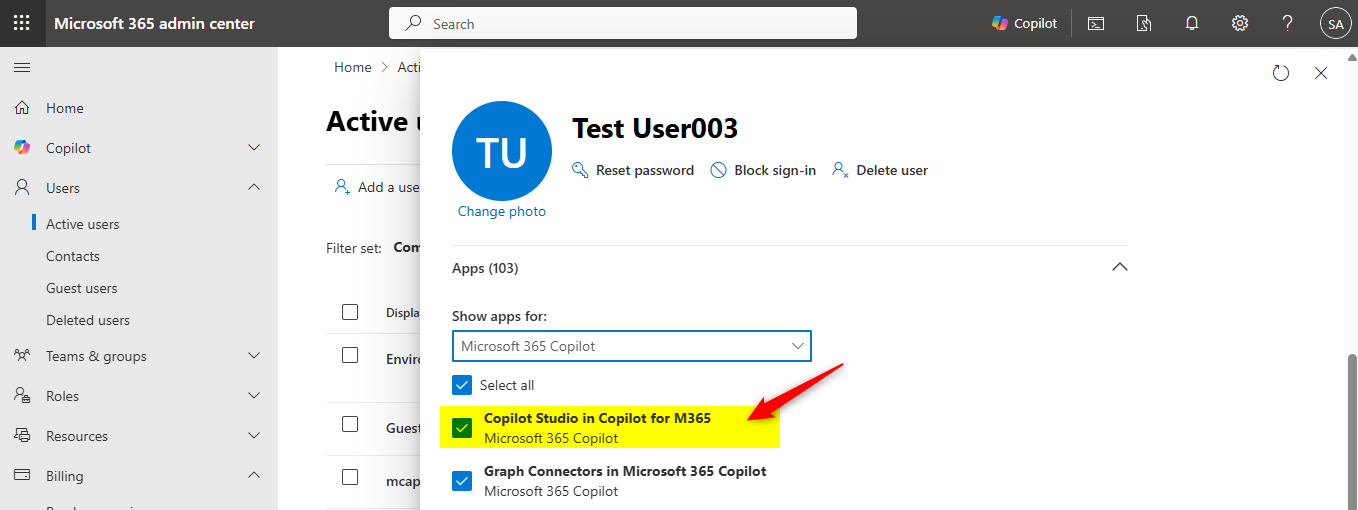The height and width of the screenshot is (510, 1358).
Task: Click Reset password for Test User003
Action: coord(633,170)
